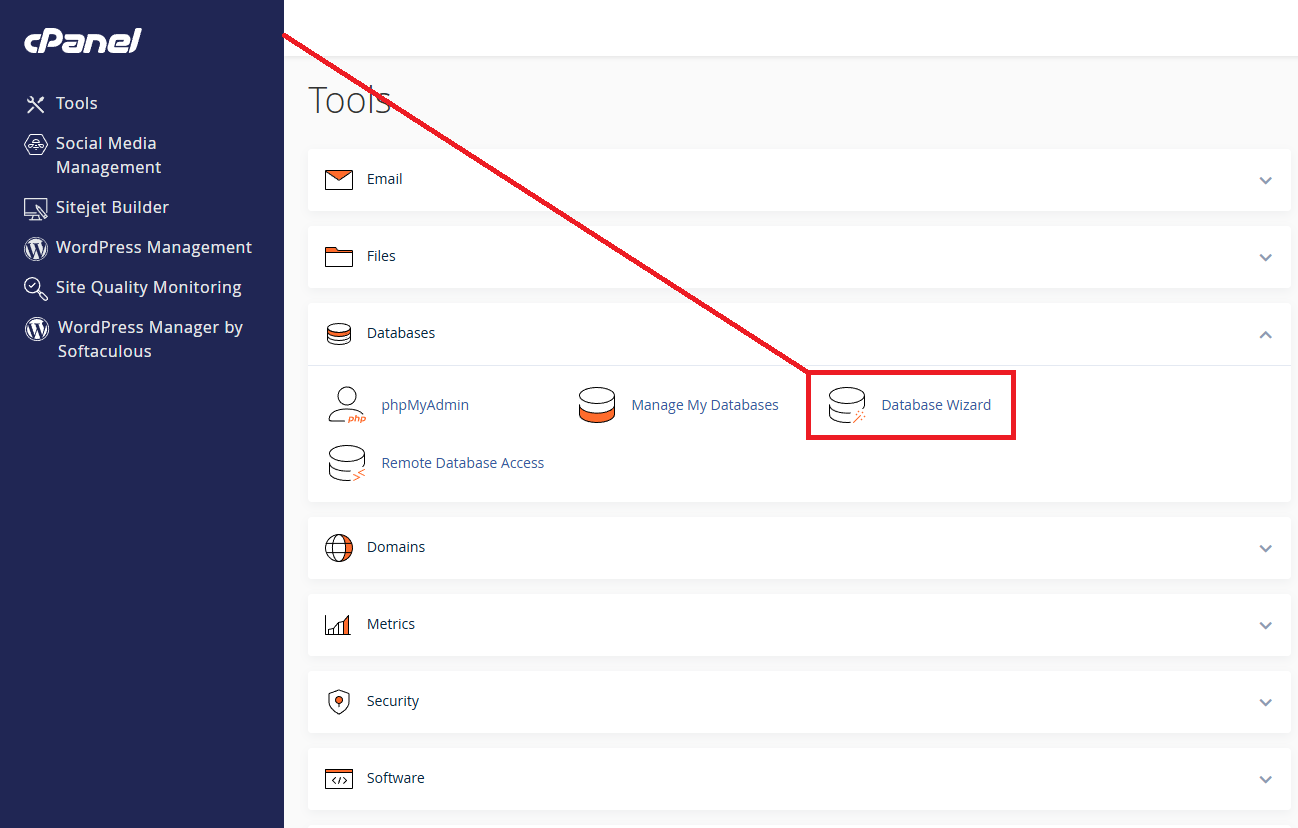This screenshot has width=1298, height=828.
Task: Expand the Metrics section chevron
Action: tap(1266, 626)
